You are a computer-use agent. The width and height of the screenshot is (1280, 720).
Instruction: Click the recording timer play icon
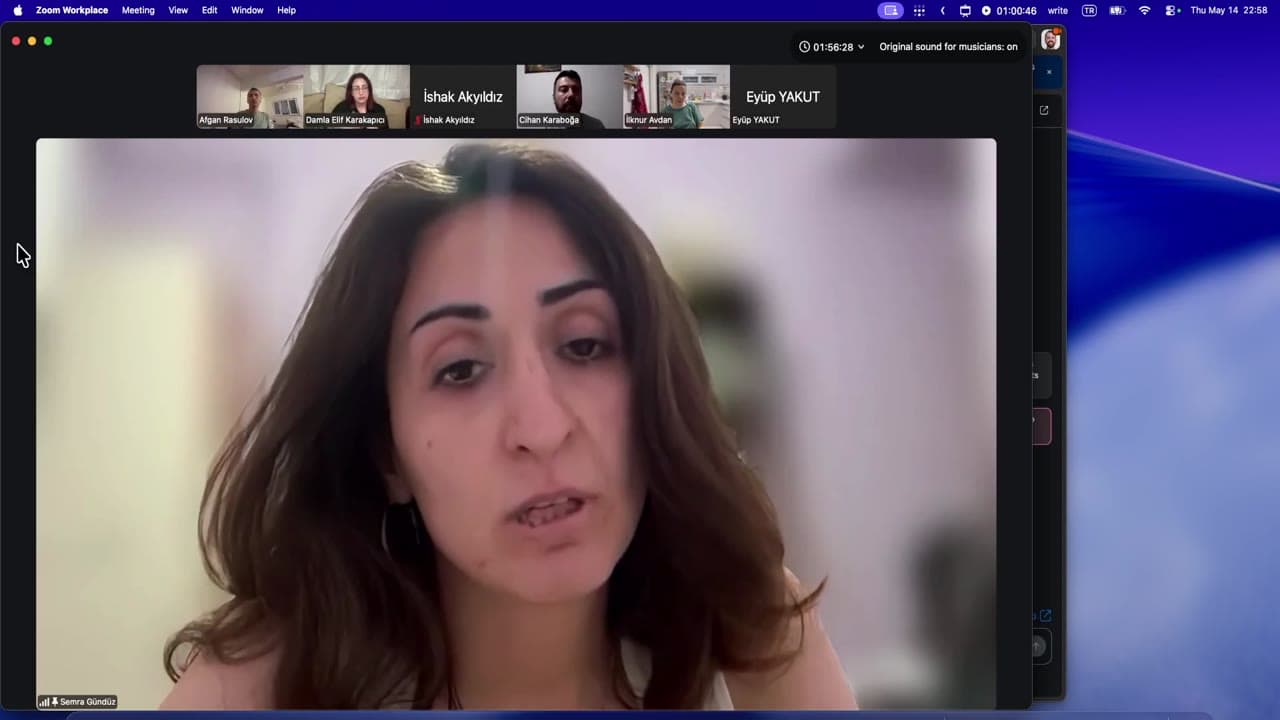[986, 10]
